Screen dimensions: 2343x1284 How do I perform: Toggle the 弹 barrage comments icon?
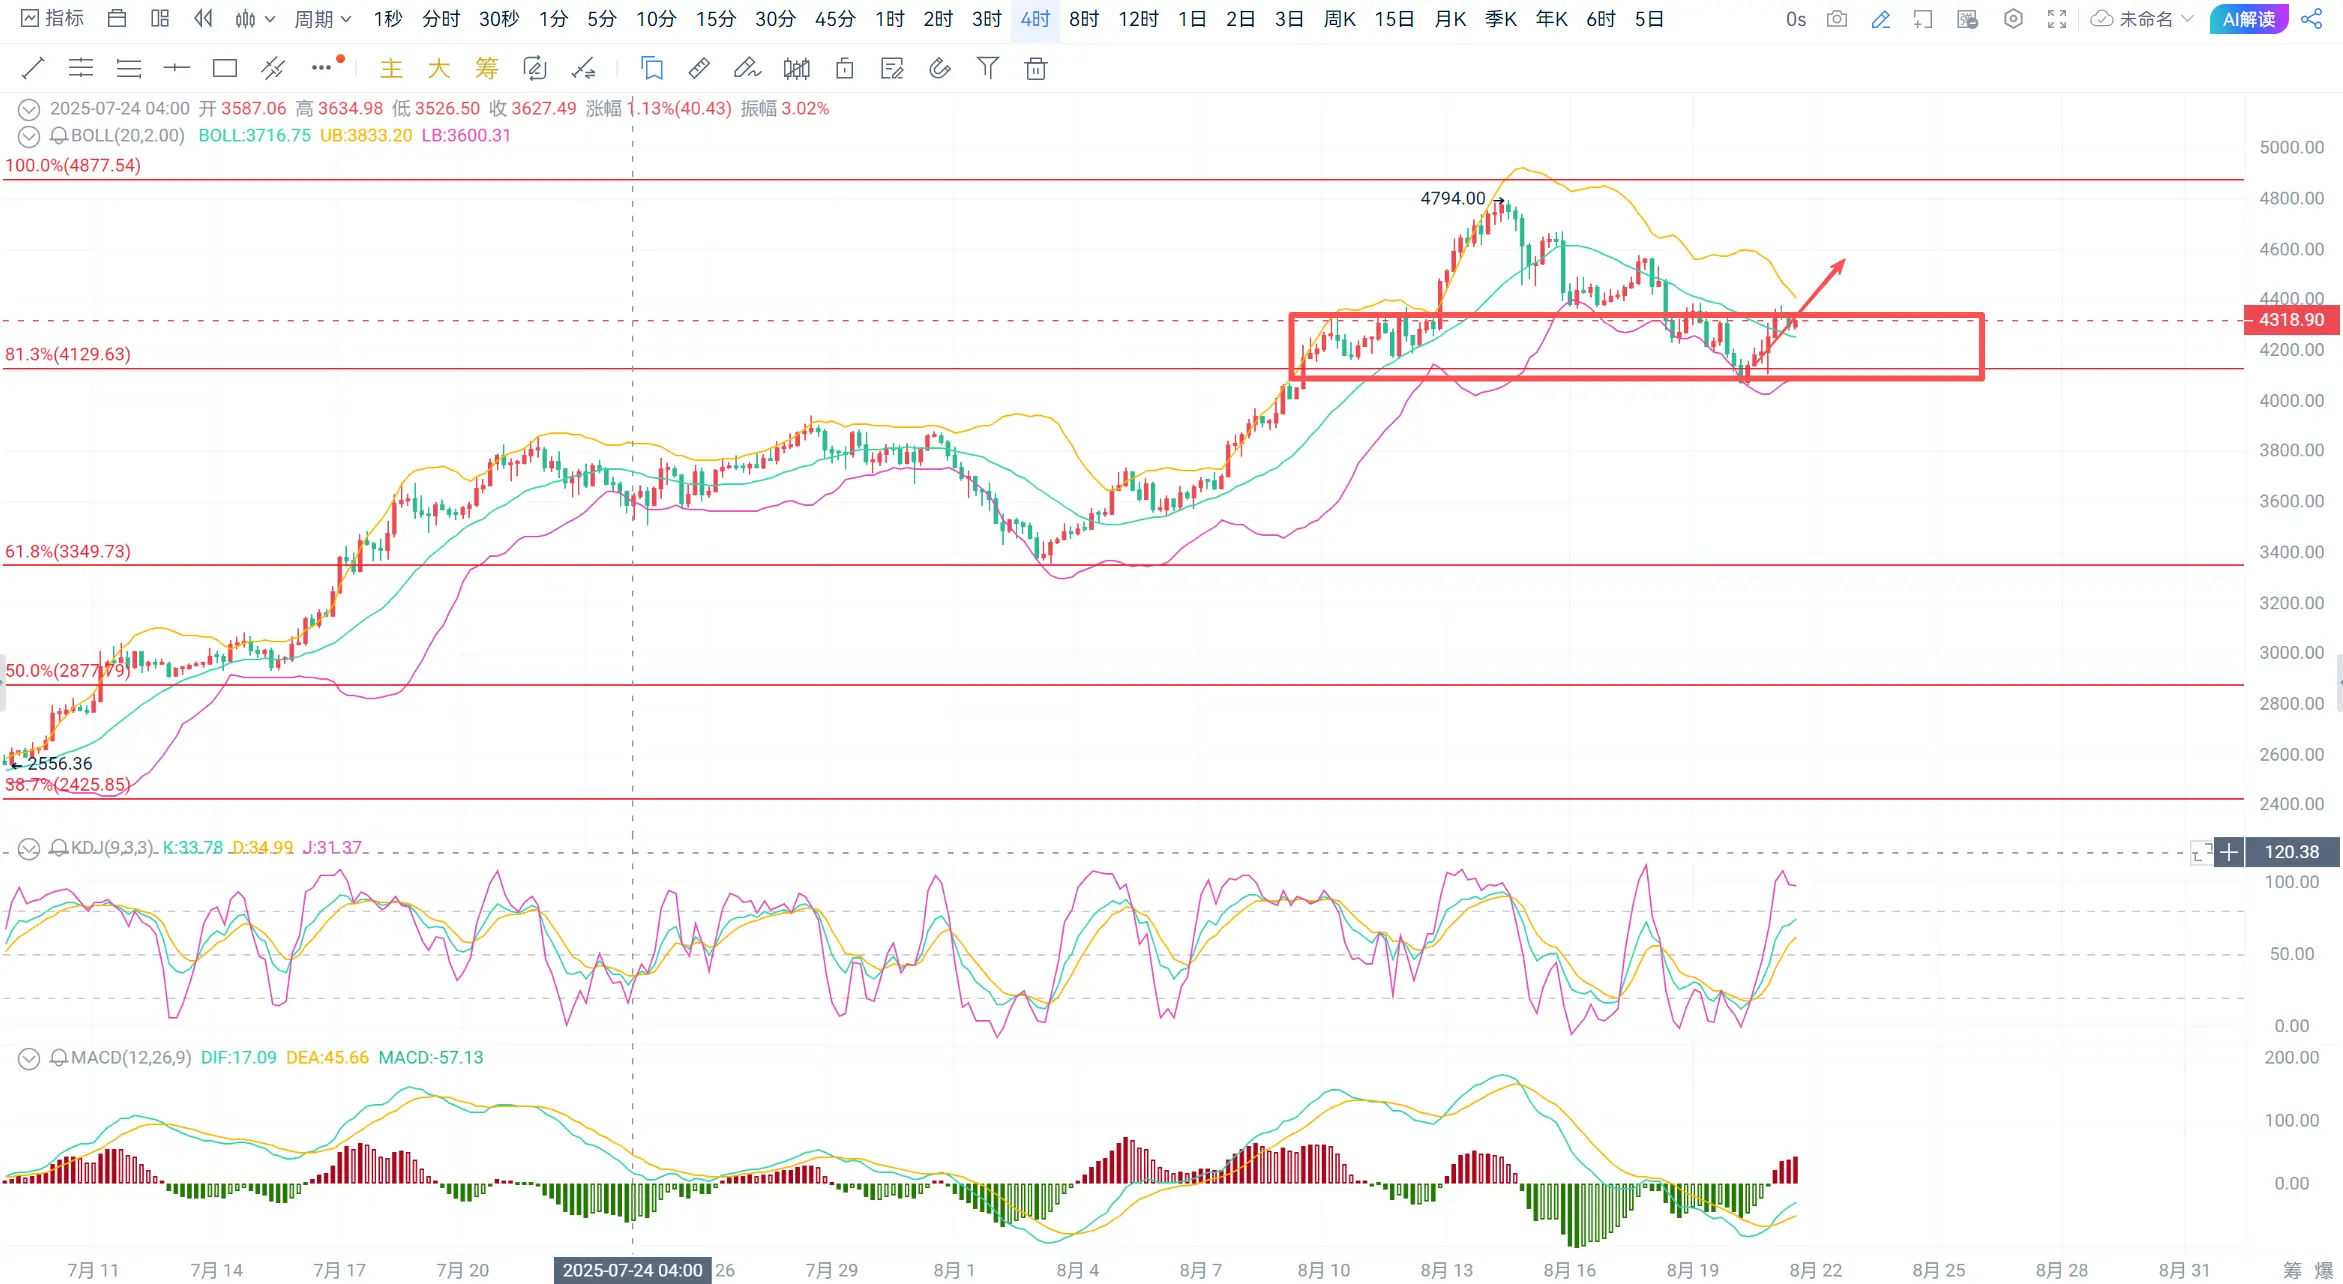(x=1967, y=18)
